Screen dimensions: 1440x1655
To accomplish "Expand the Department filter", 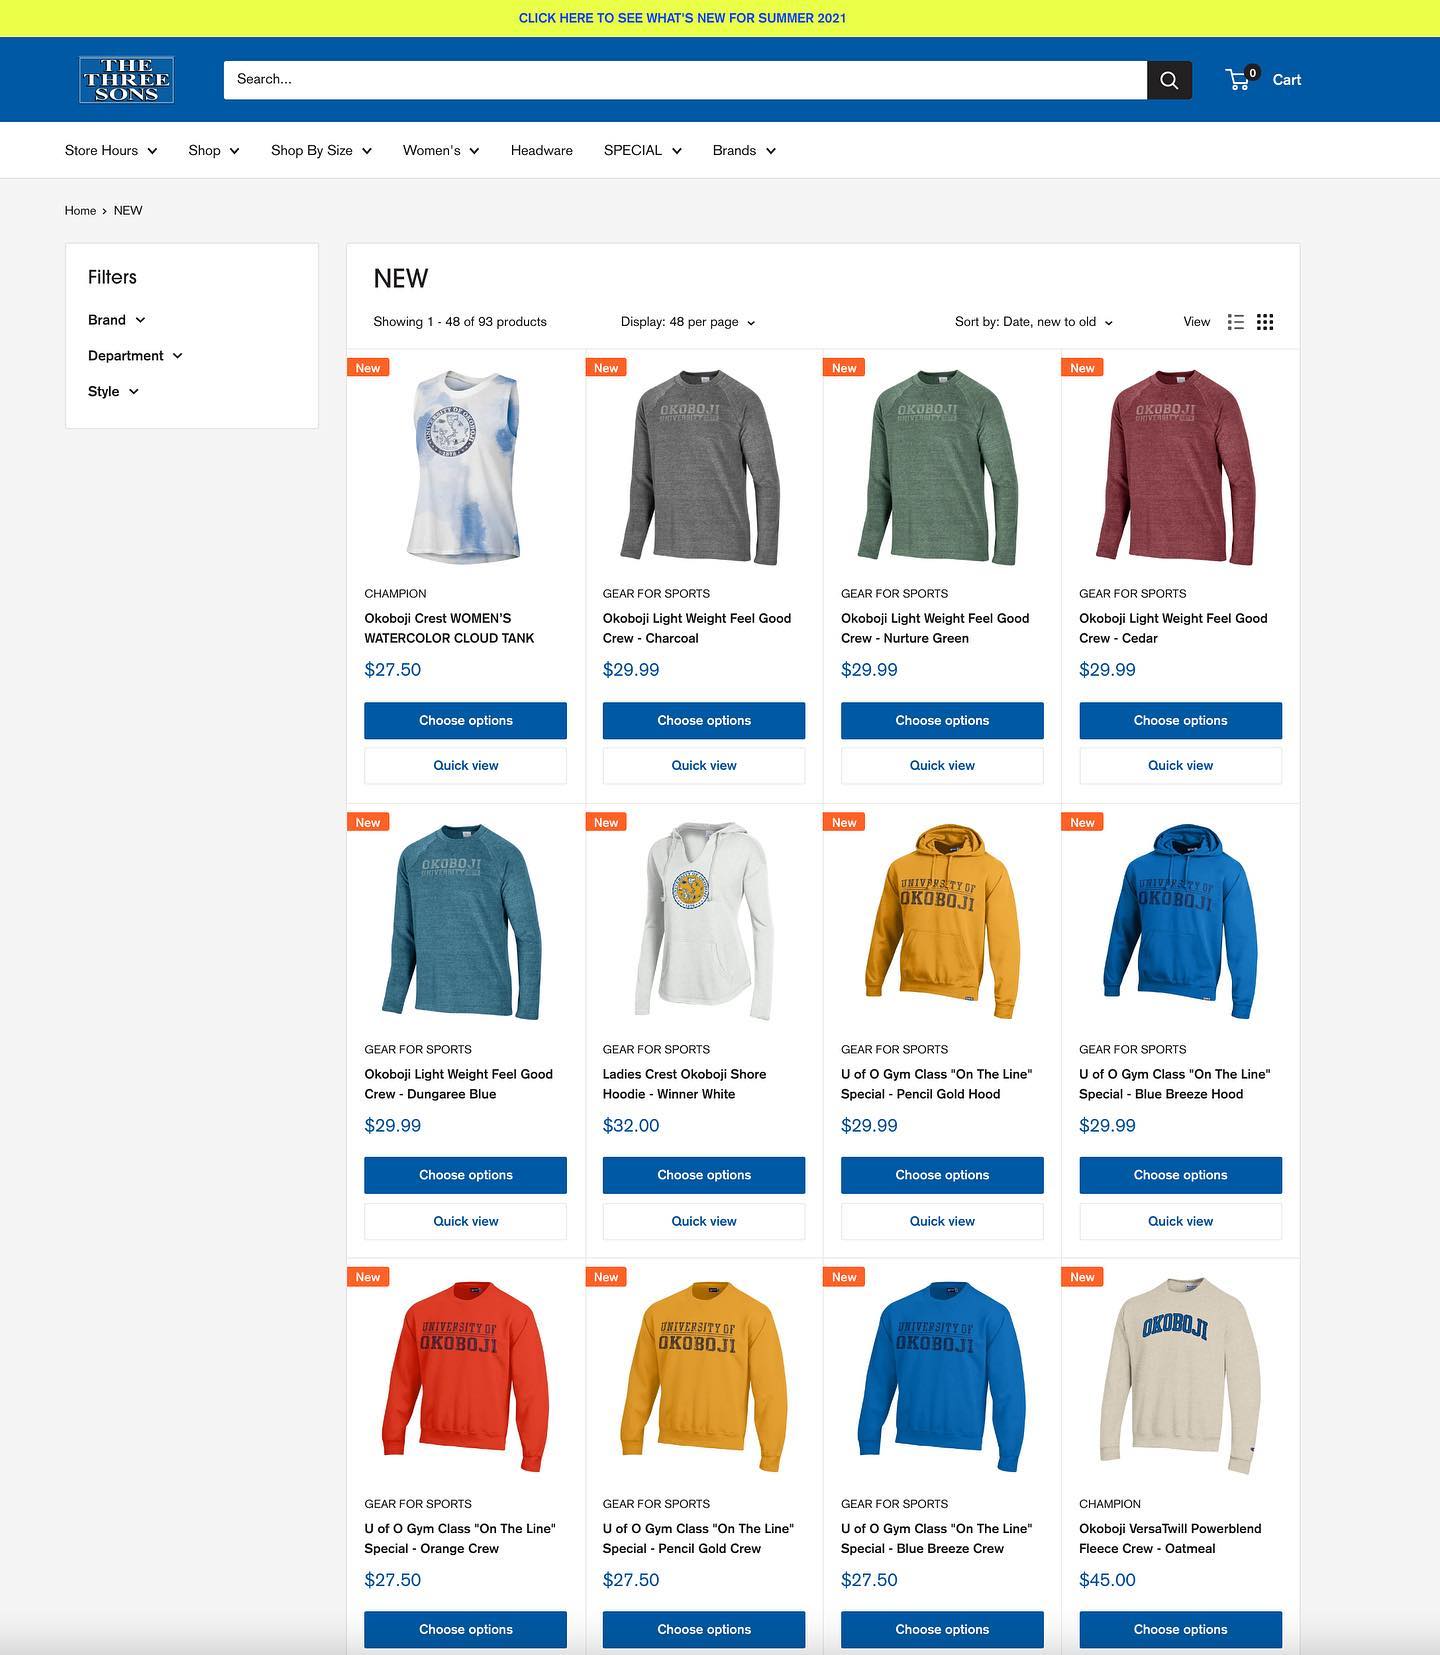I will (135, 356).
